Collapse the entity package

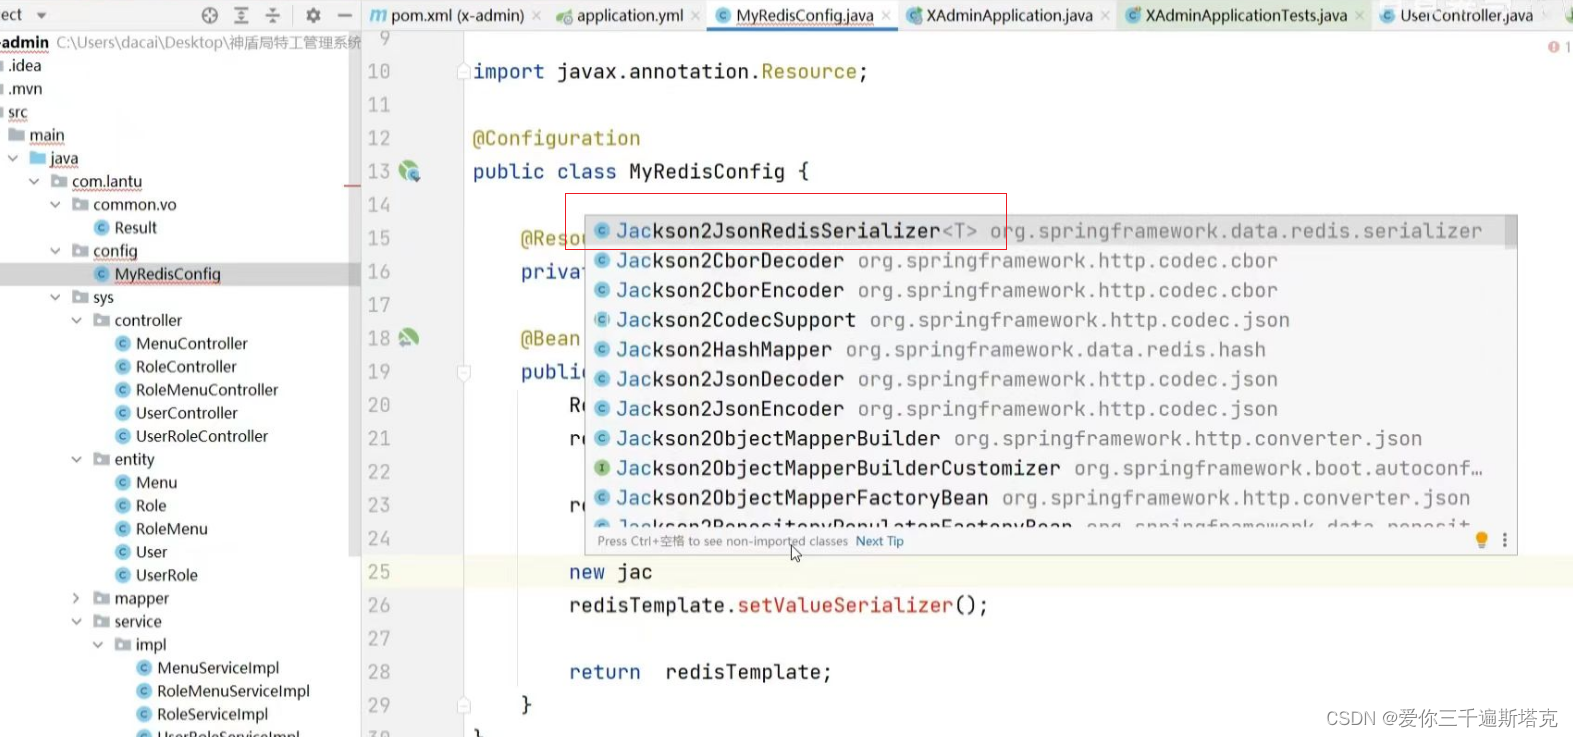(x=76, y=459)
